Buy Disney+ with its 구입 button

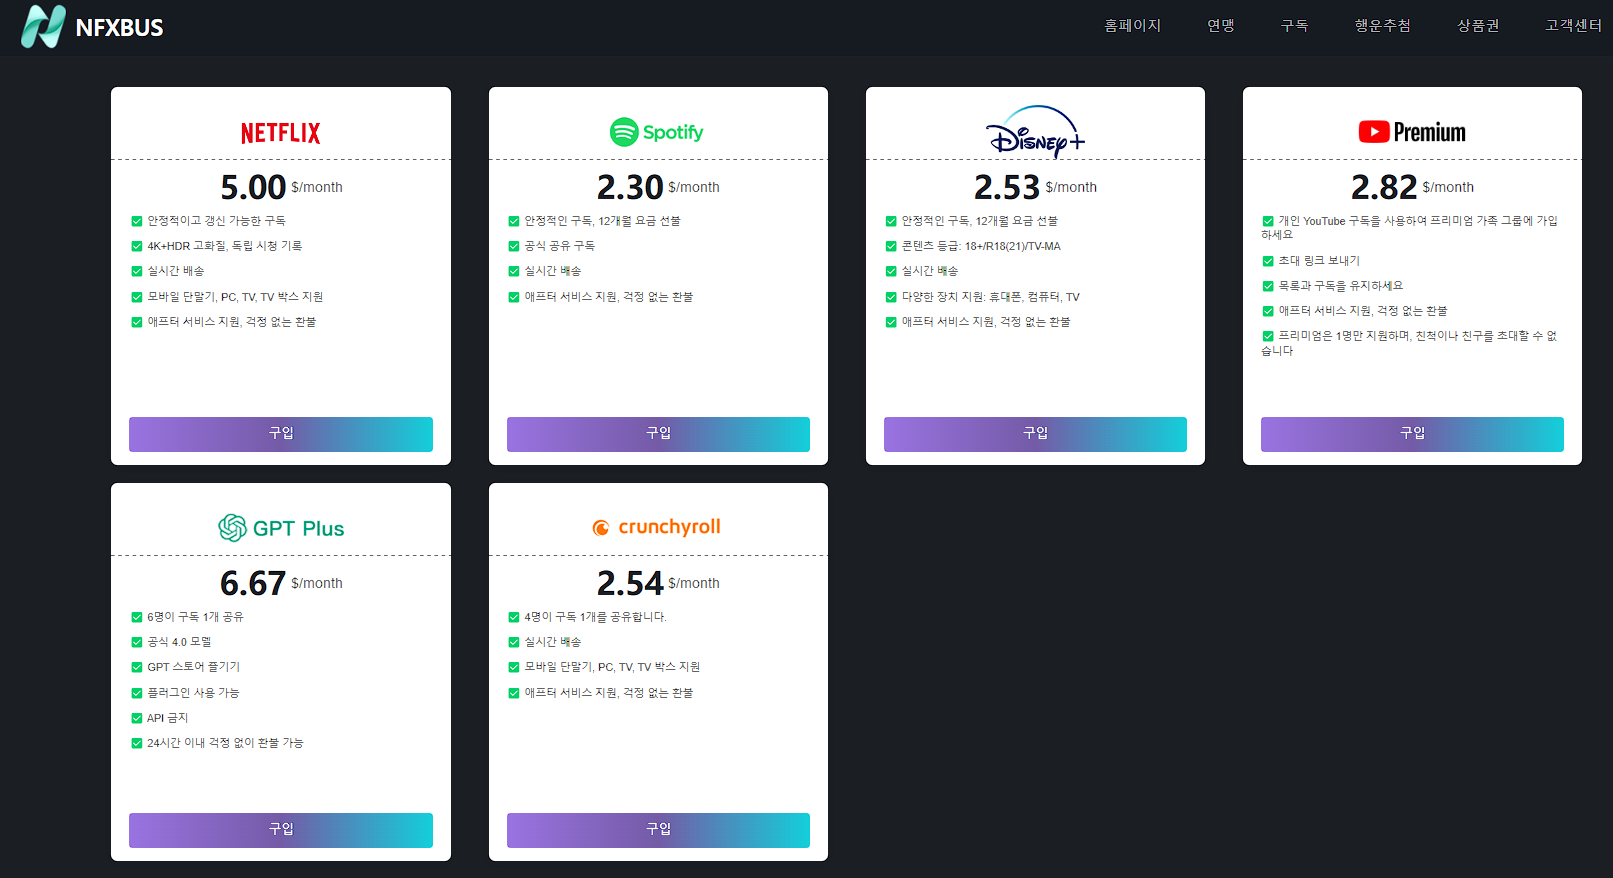1035,434
